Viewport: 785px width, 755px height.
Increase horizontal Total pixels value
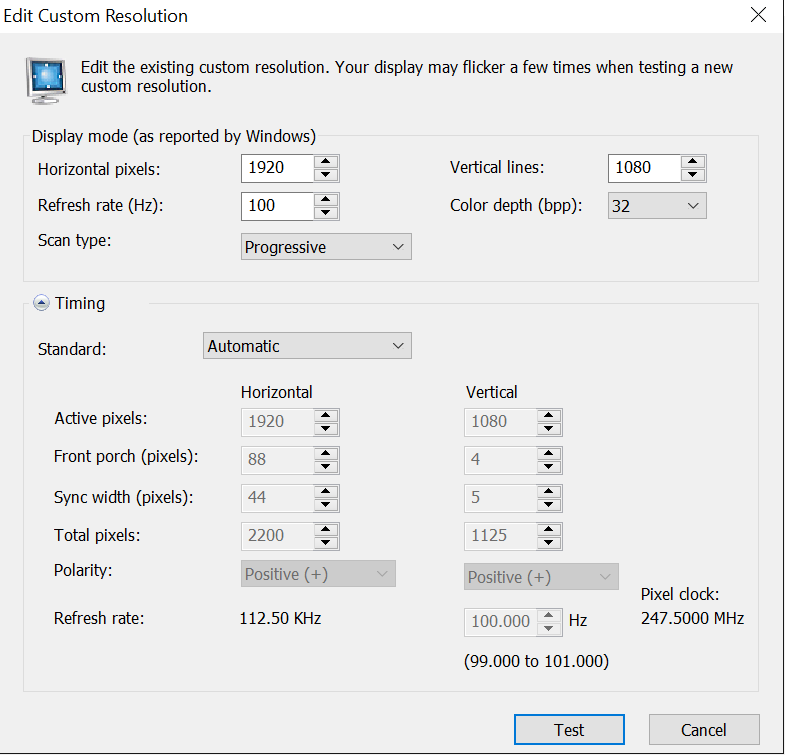[326, 529]
